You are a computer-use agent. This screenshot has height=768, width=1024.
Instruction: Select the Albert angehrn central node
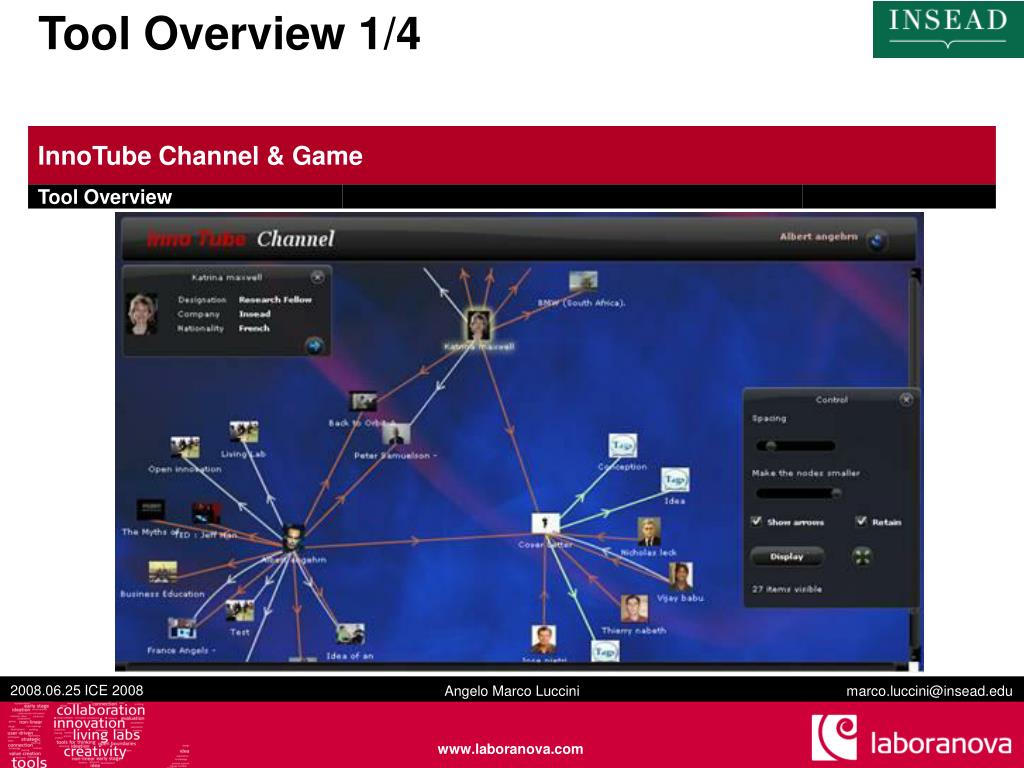[x=293, y=538]
